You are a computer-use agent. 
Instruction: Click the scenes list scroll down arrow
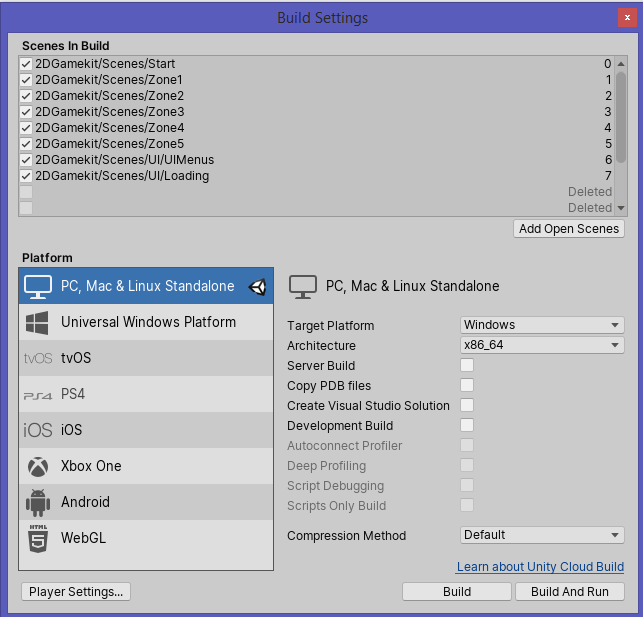621,208
